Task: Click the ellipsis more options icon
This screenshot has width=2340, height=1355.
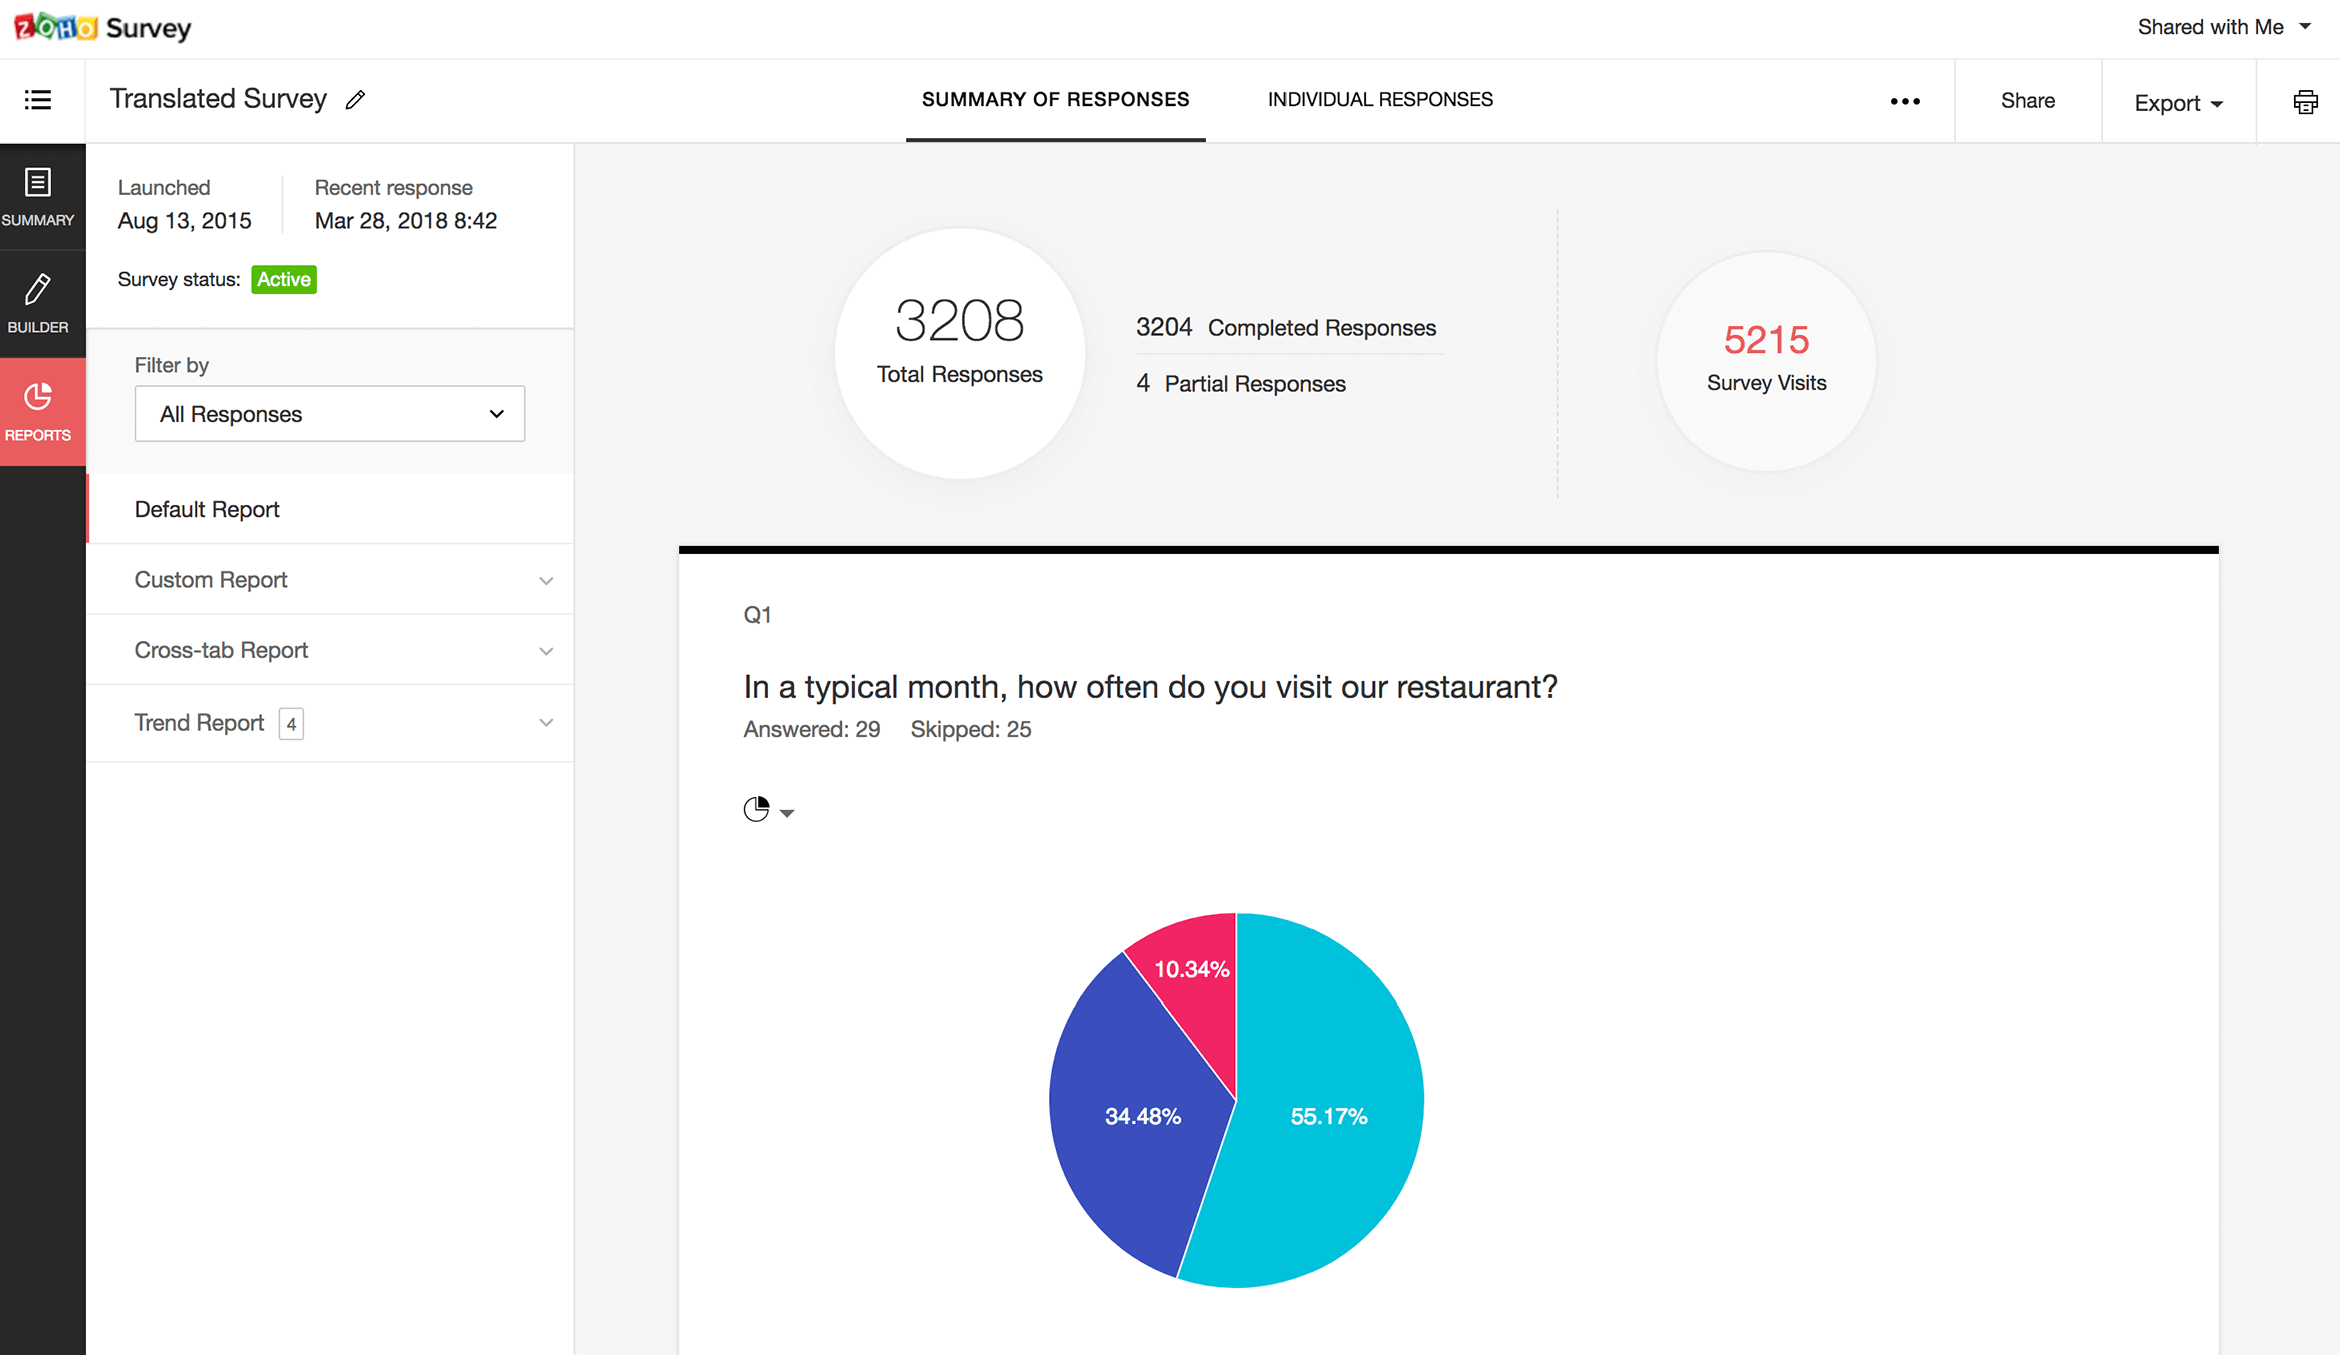Action: pyautogui.click(x=1905, y=98)
